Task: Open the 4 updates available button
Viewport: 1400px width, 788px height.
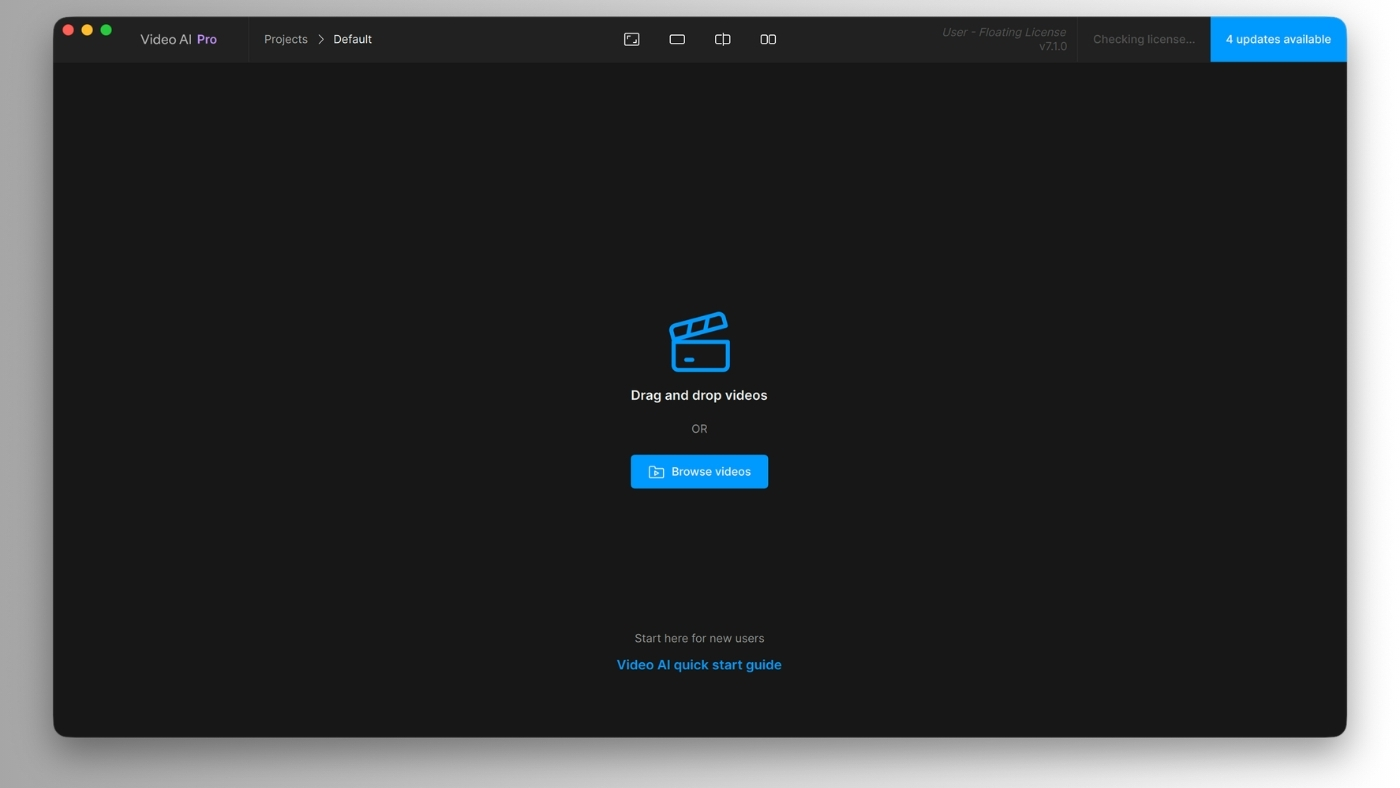Action: pyautogui.click(x=1278, y=39)
